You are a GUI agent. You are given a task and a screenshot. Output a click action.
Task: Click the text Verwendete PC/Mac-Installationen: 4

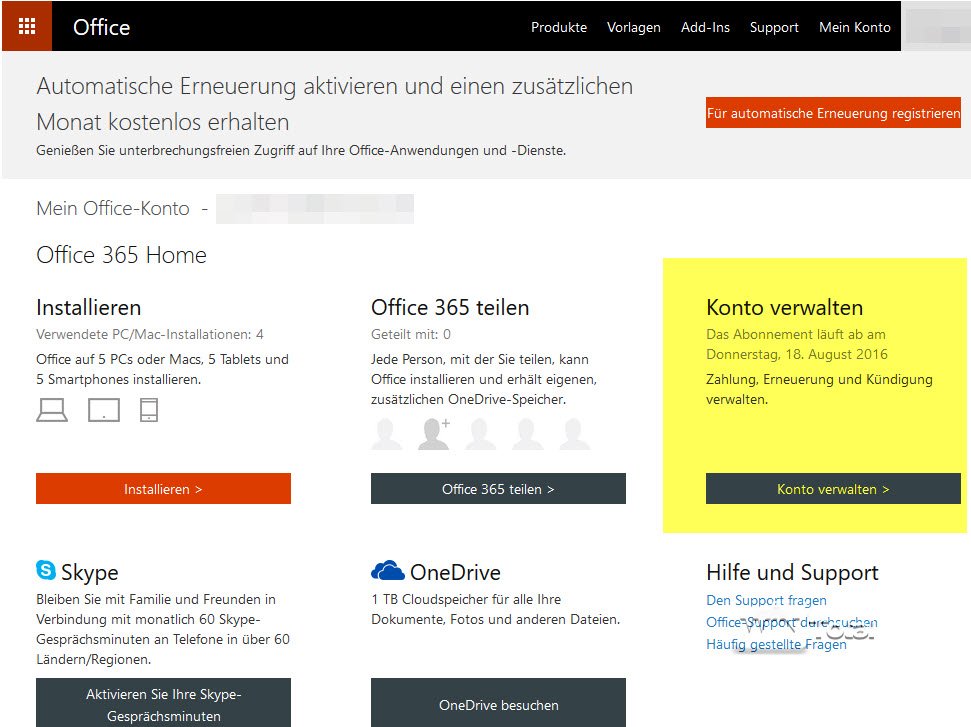[150, 334]
